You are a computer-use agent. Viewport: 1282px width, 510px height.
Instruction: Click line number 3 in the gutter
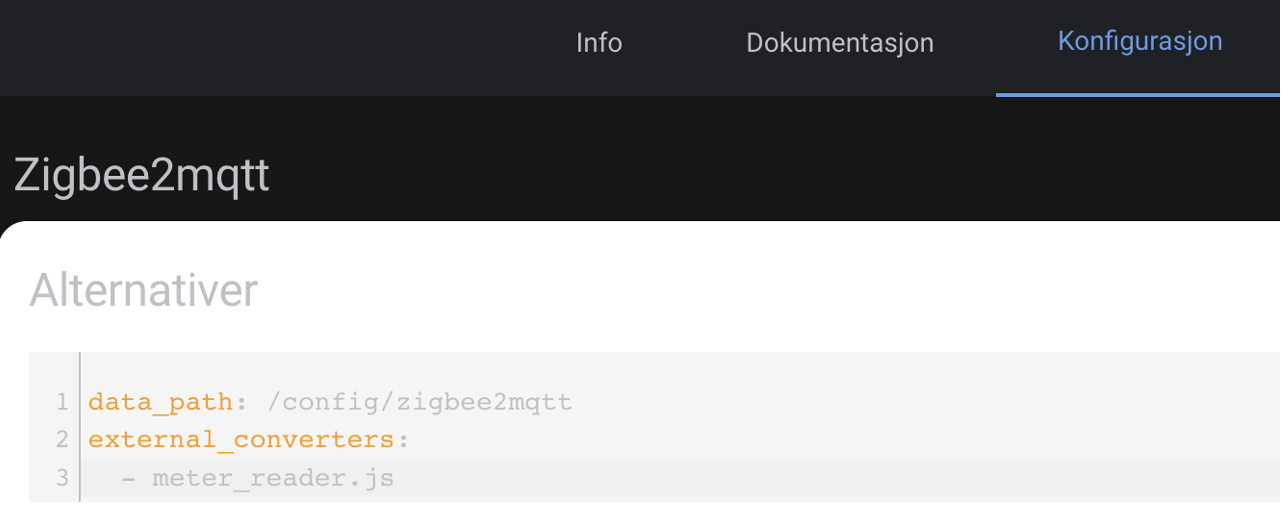coord(62,478)
